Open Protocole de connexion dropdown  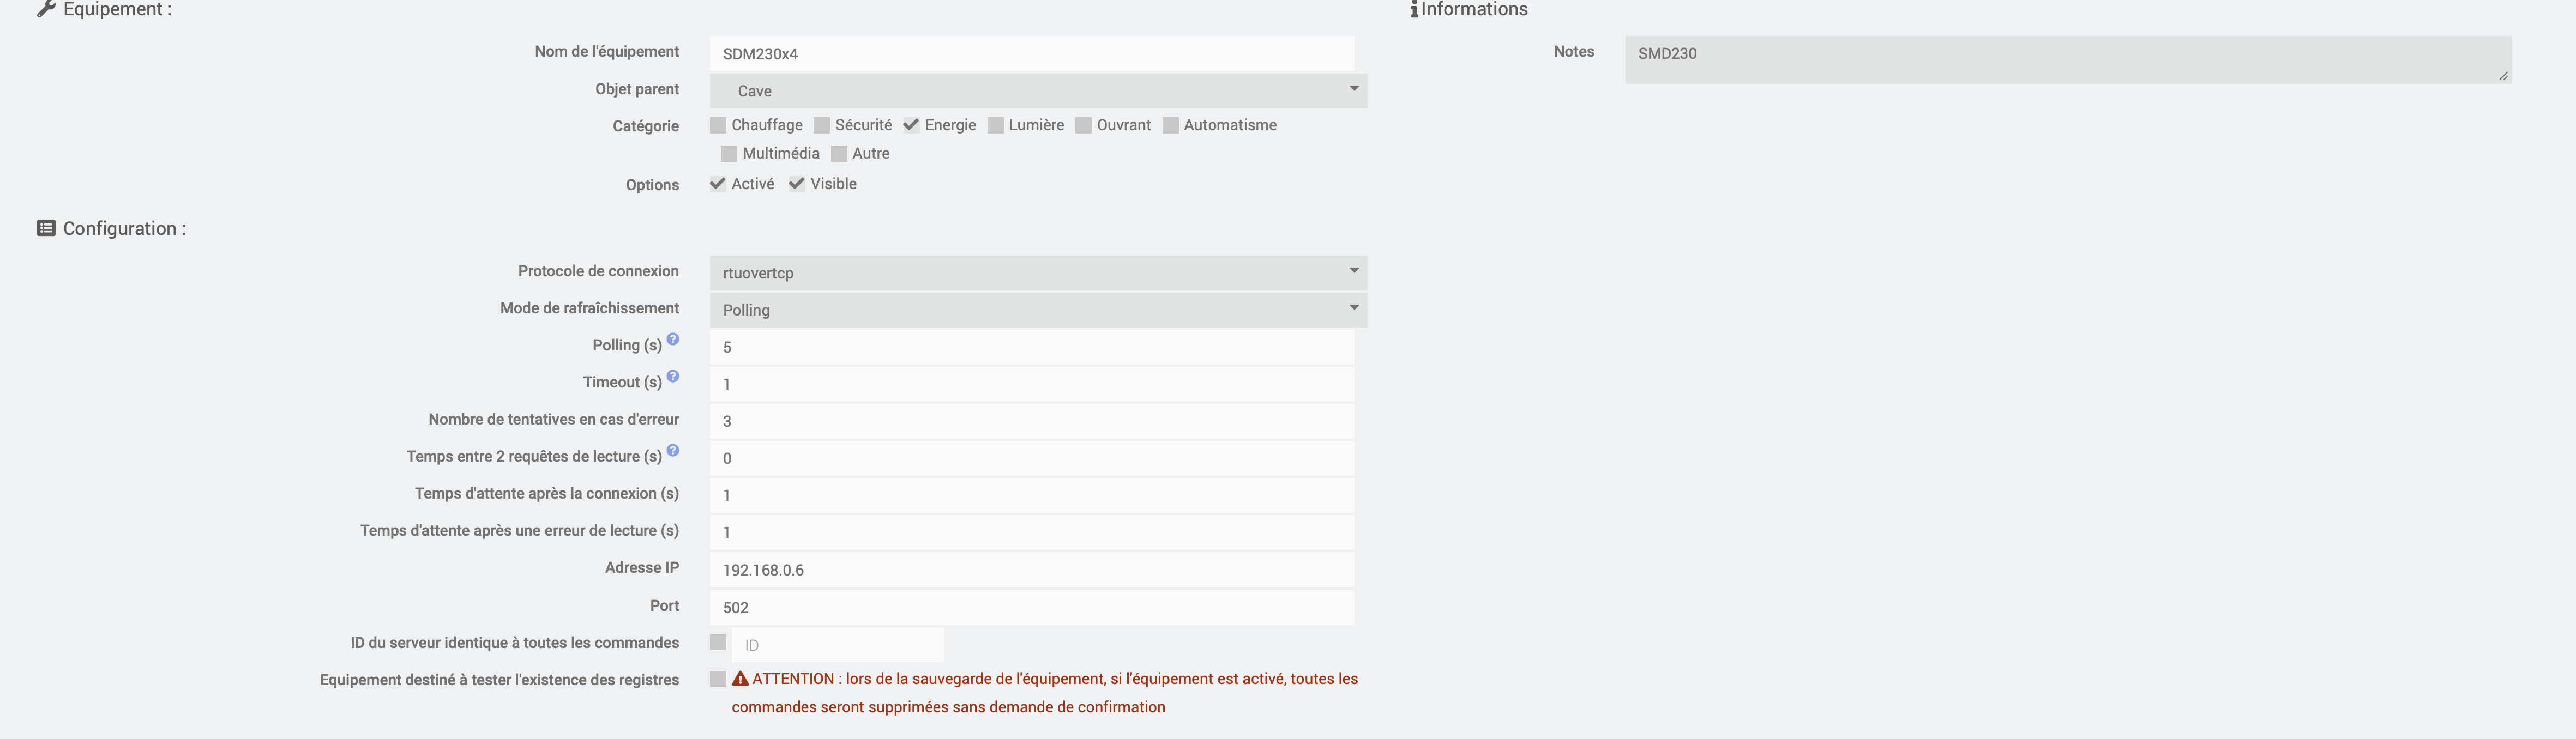[1037, 273]
